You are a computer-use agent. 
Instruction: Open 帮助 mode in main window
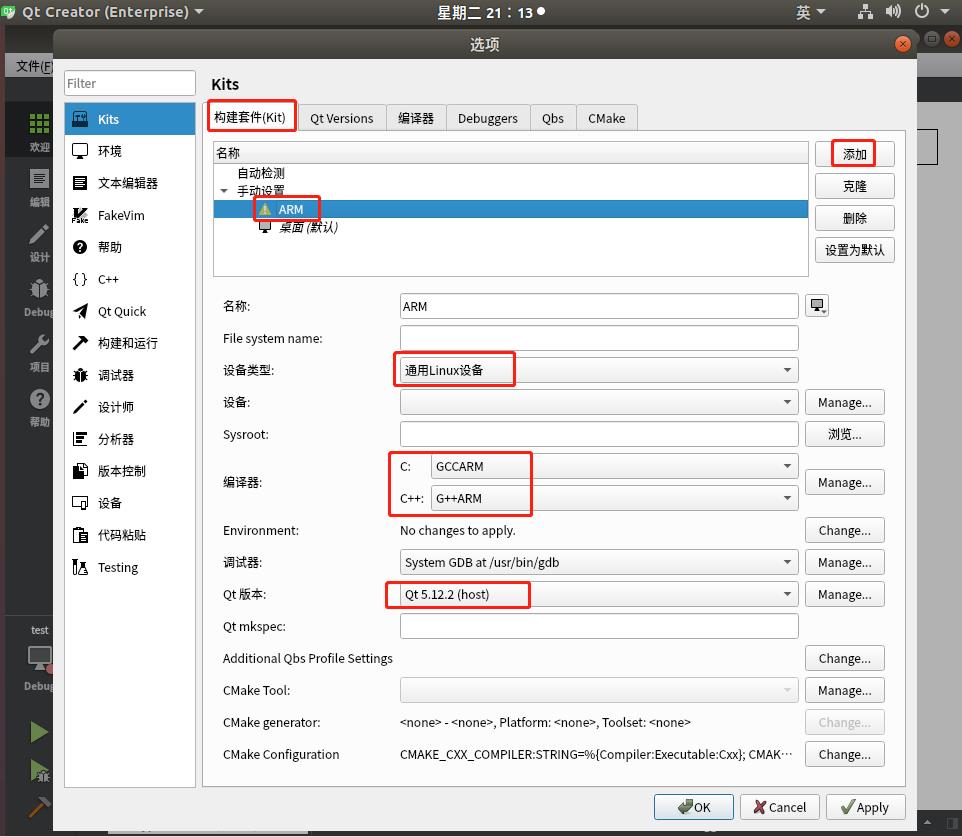pos(39,407)
